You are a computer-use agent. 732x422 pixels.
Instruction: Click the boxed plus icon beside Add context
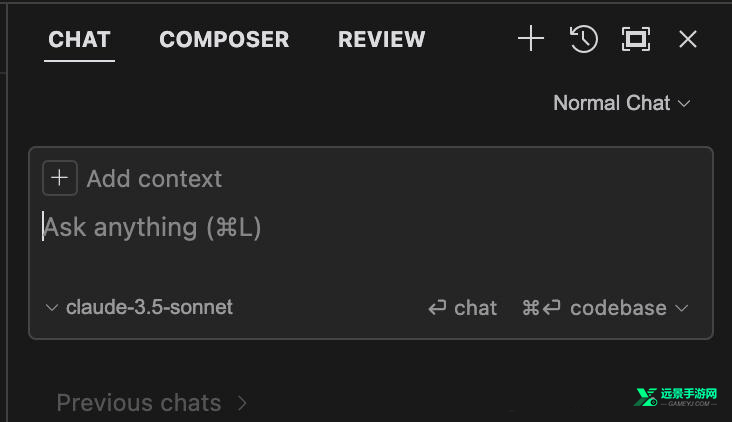tap(60, 178)
